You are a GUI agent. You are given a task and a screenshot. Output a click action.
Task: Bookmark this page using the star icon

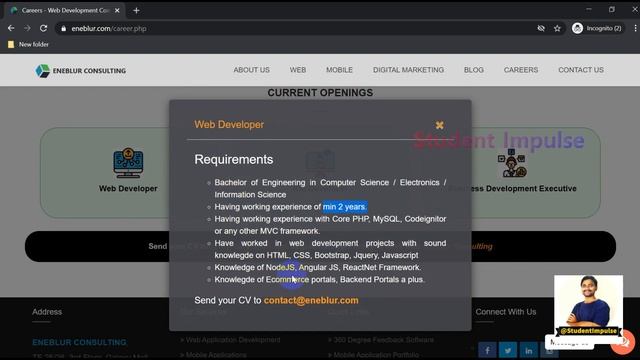[557, 28]
